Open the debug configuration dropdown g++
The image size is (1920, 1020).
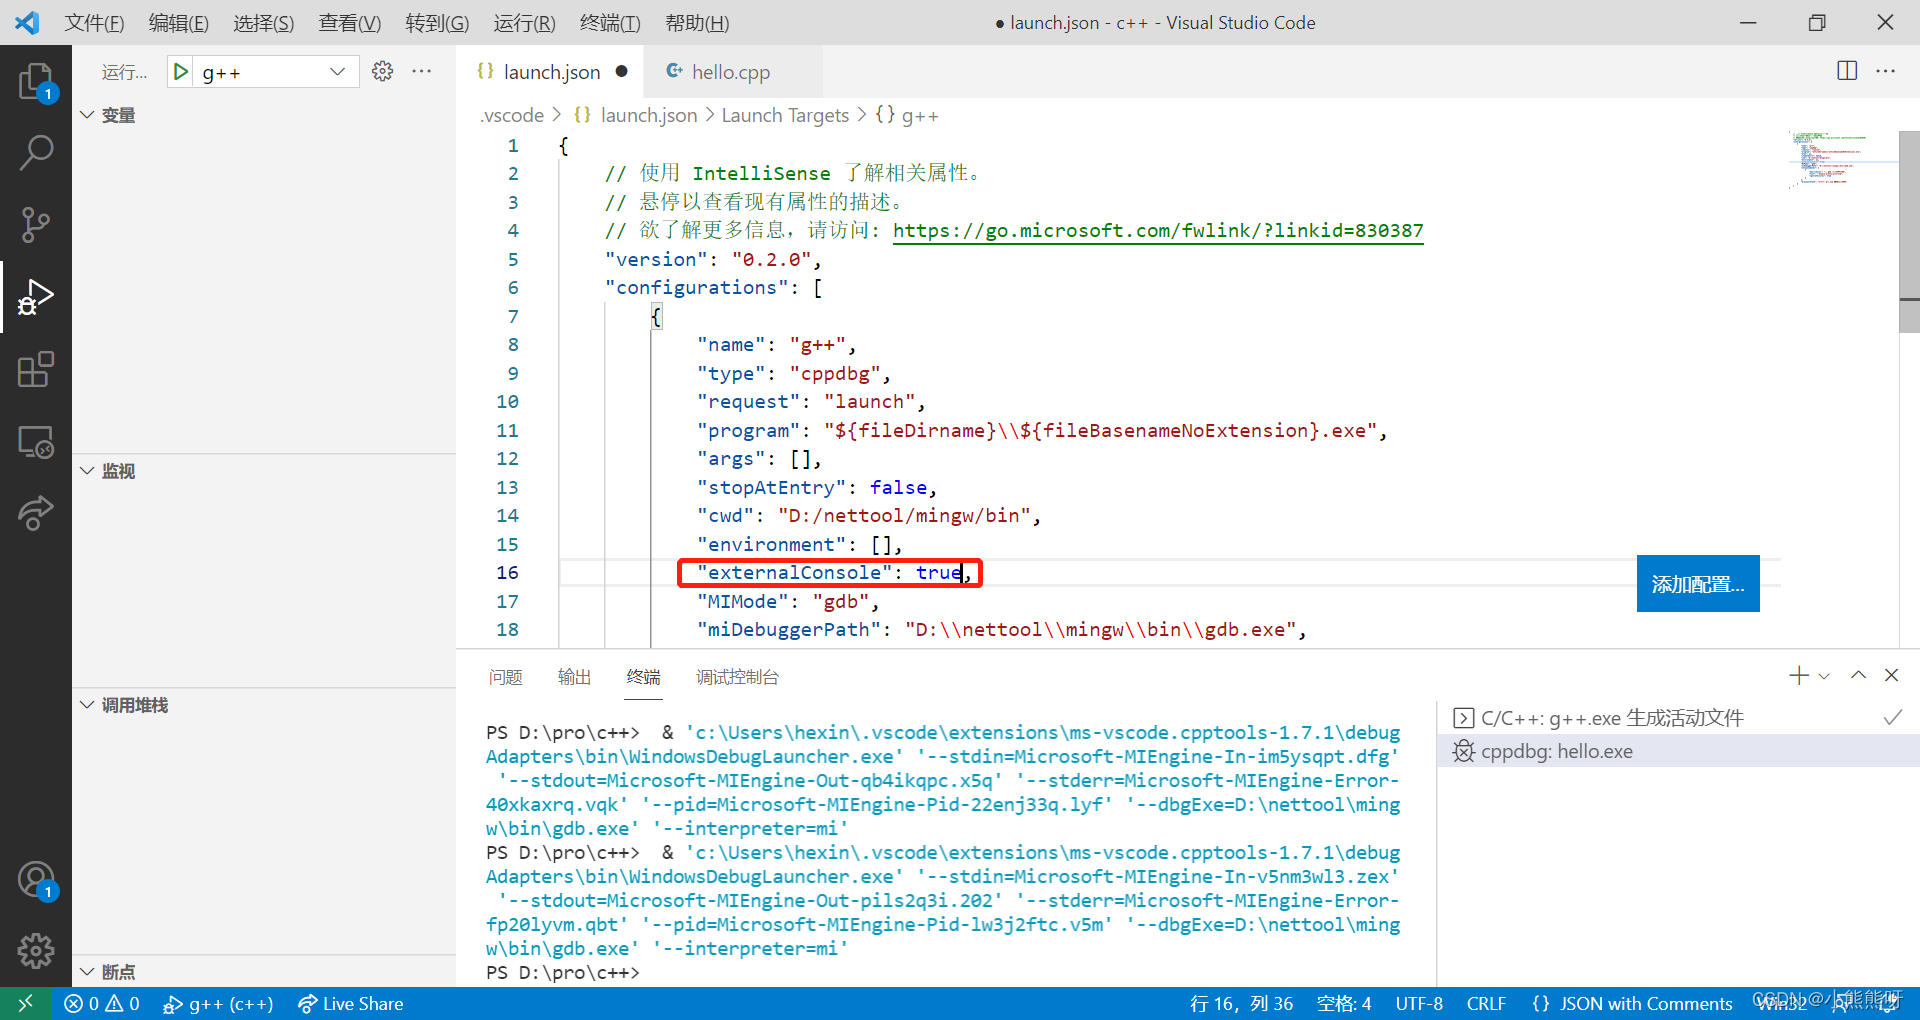pyautogui.click(x=278, y=72)
